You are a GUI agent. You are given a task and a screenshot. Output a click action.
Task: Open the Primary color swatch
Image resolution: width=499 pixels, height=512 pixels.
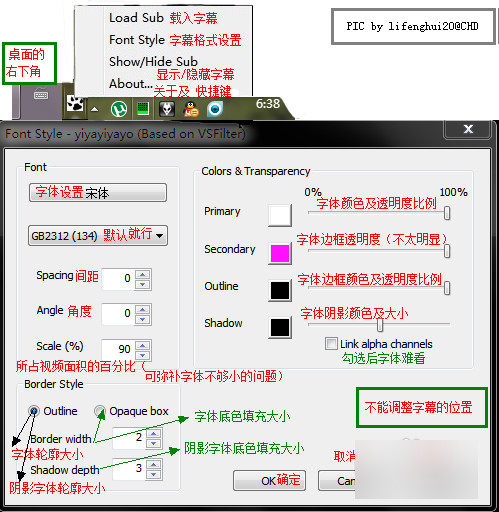[280, 216]
